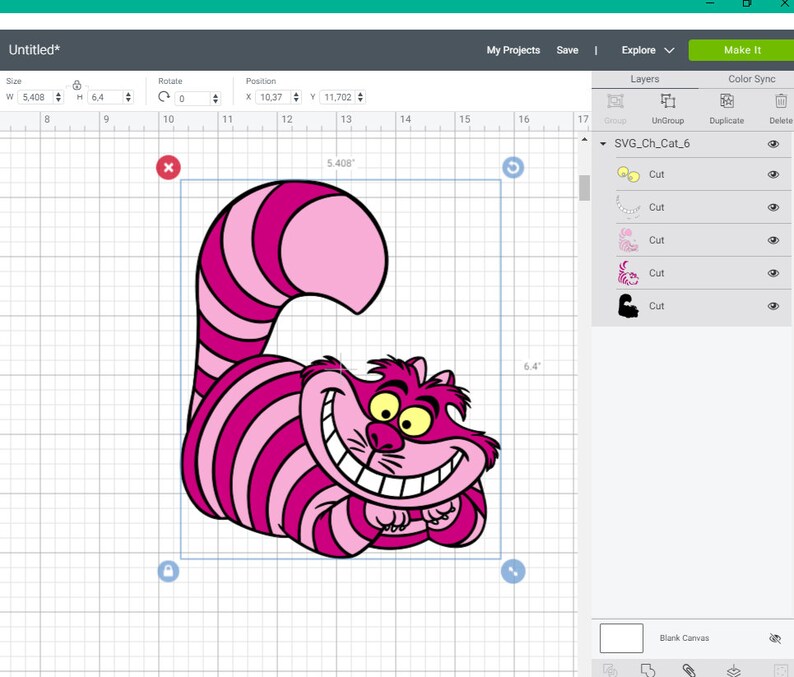Click the Slice icon at bottom panel
The height and width of the screenshot is (677, 794).
pos(610,670)
